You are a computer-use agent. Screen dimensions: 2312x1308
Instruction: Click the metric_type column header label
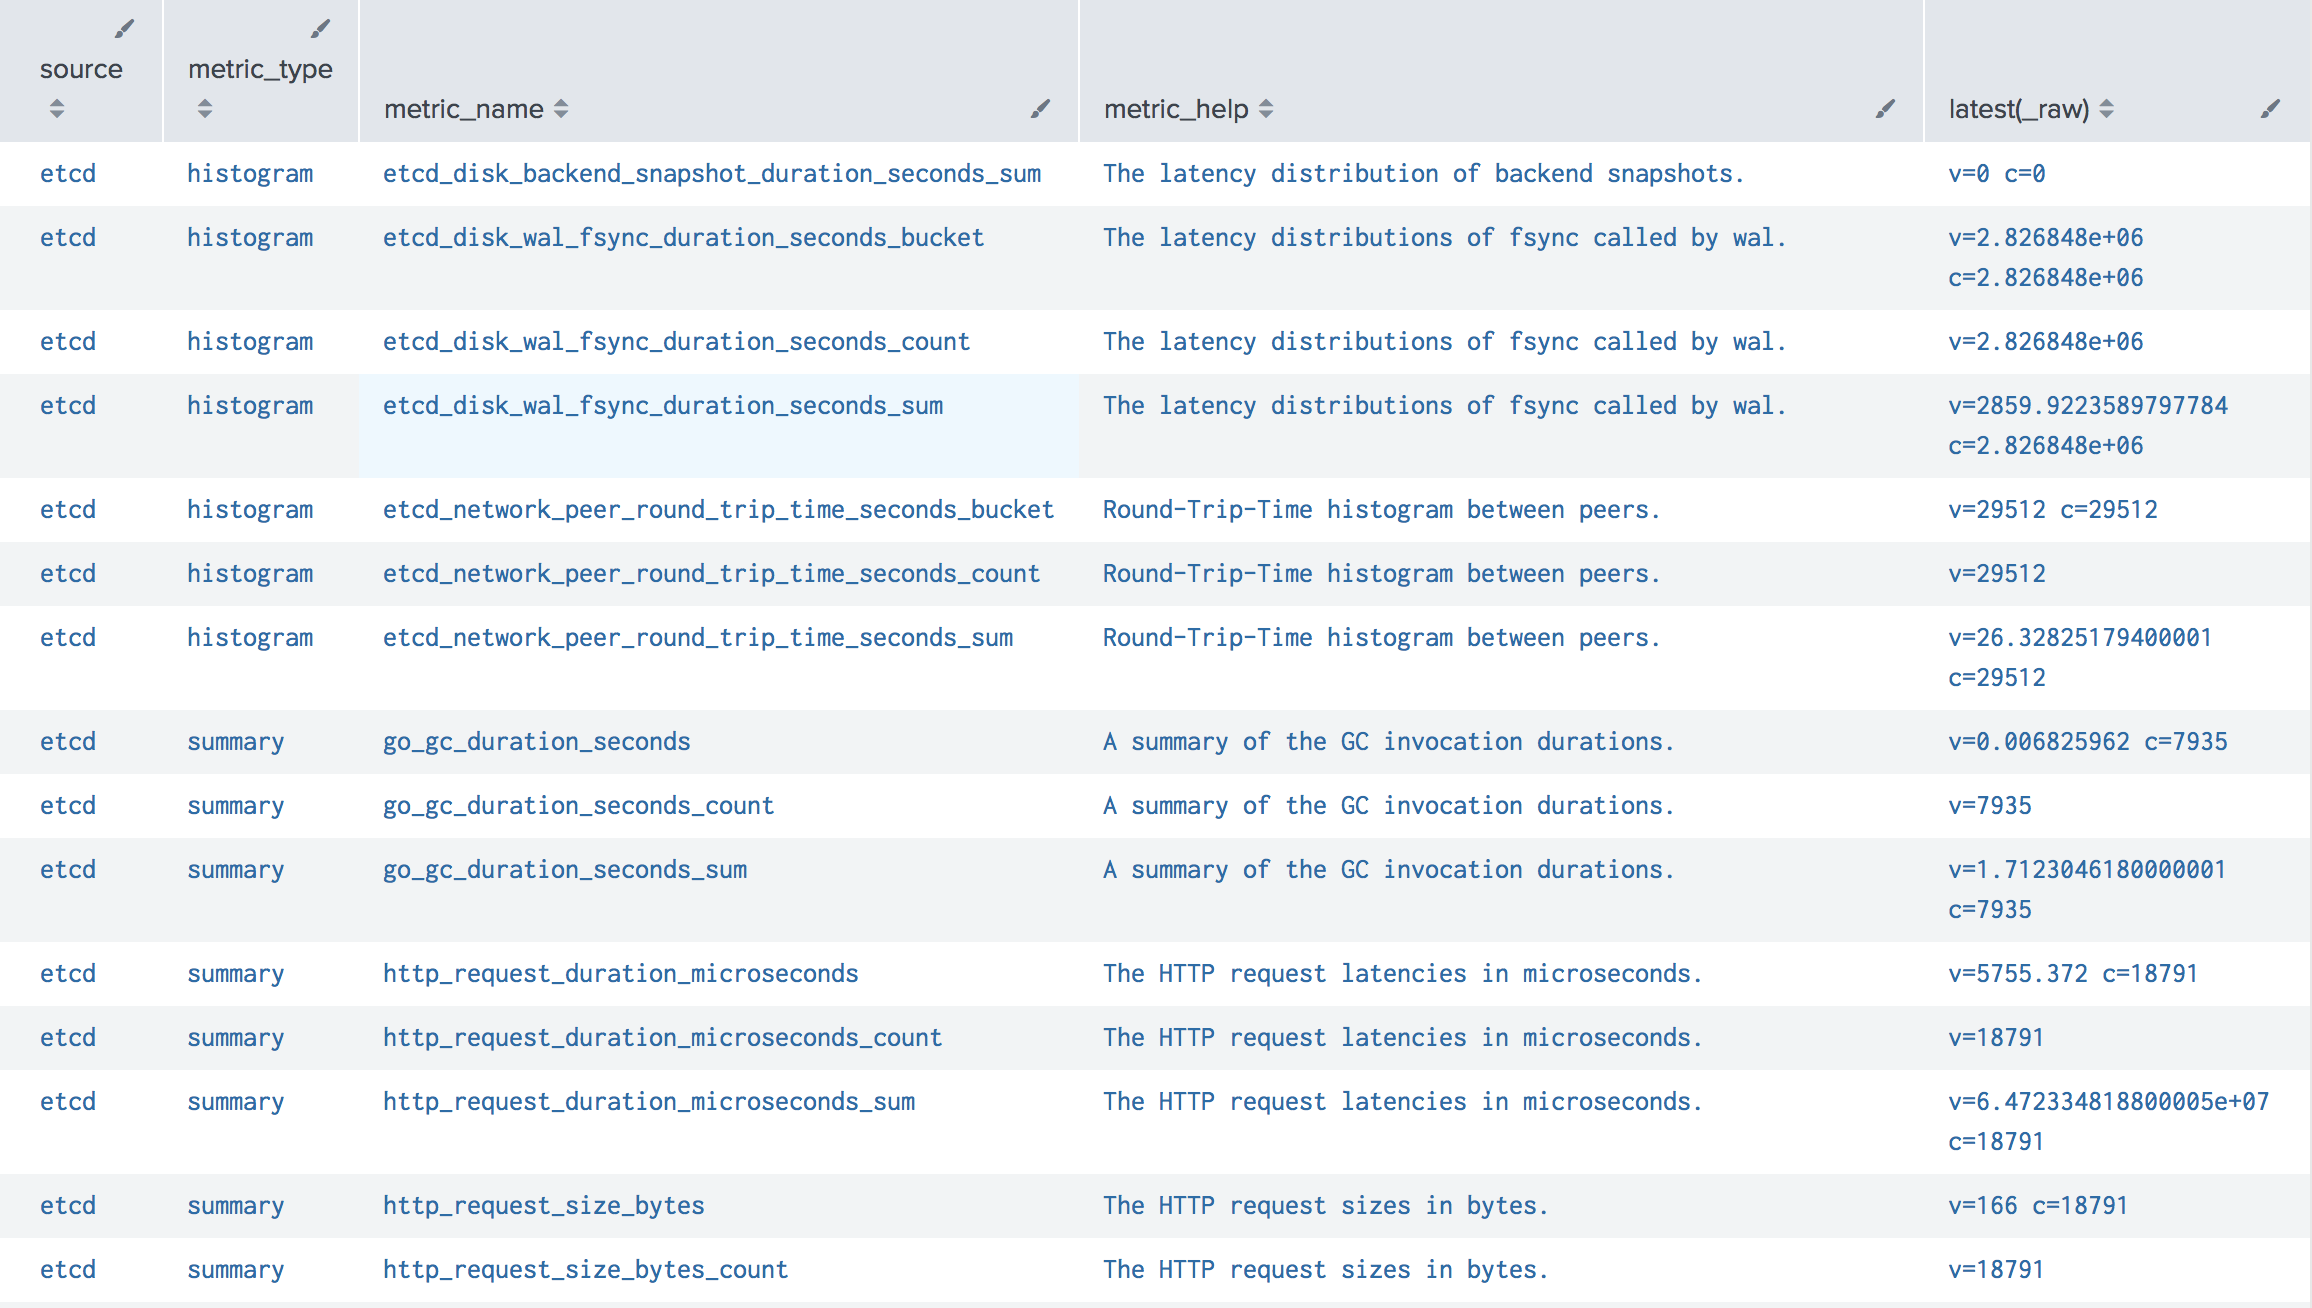pos(260,70)
